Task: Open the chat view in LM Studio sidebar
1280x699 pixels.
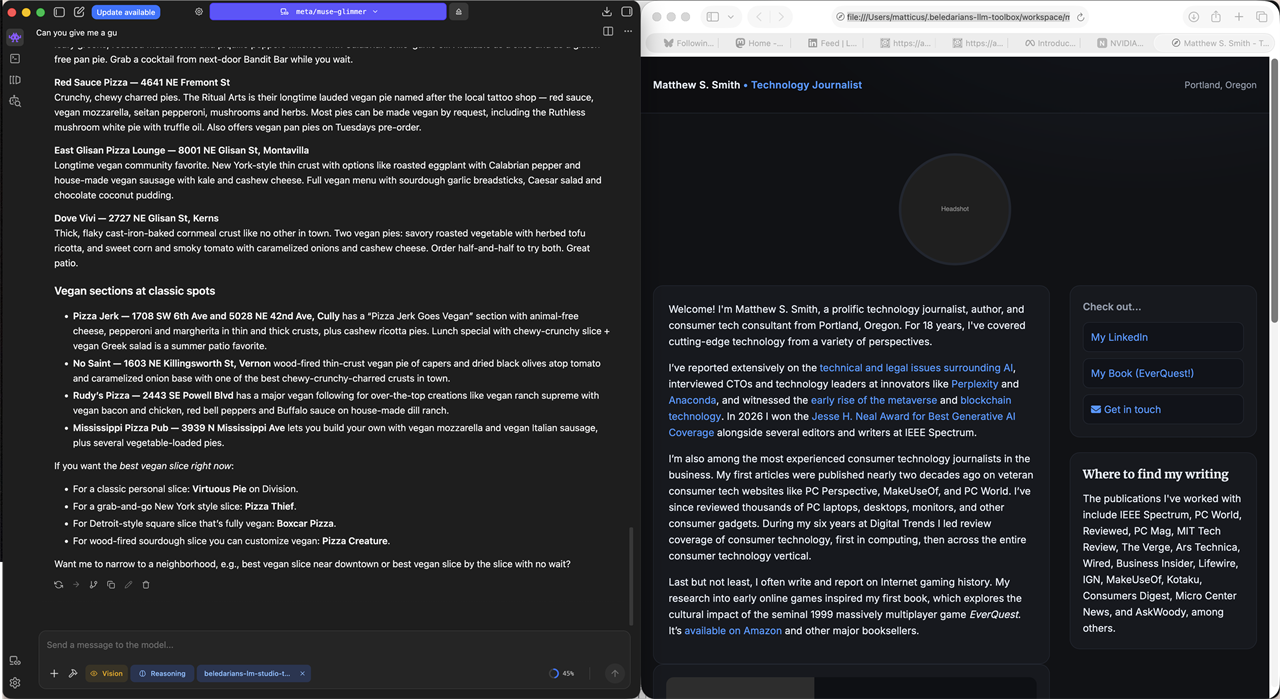Action: (15, 37)
